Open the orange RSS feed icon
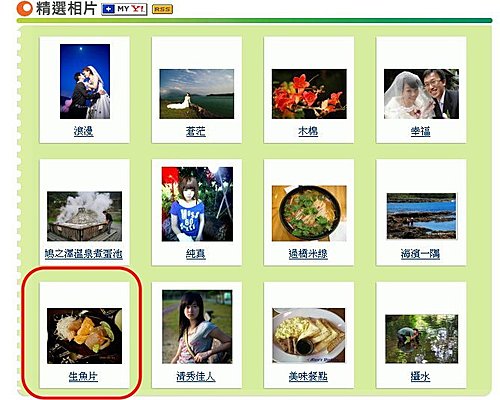500x400 pixels. [x=162, y=9]
